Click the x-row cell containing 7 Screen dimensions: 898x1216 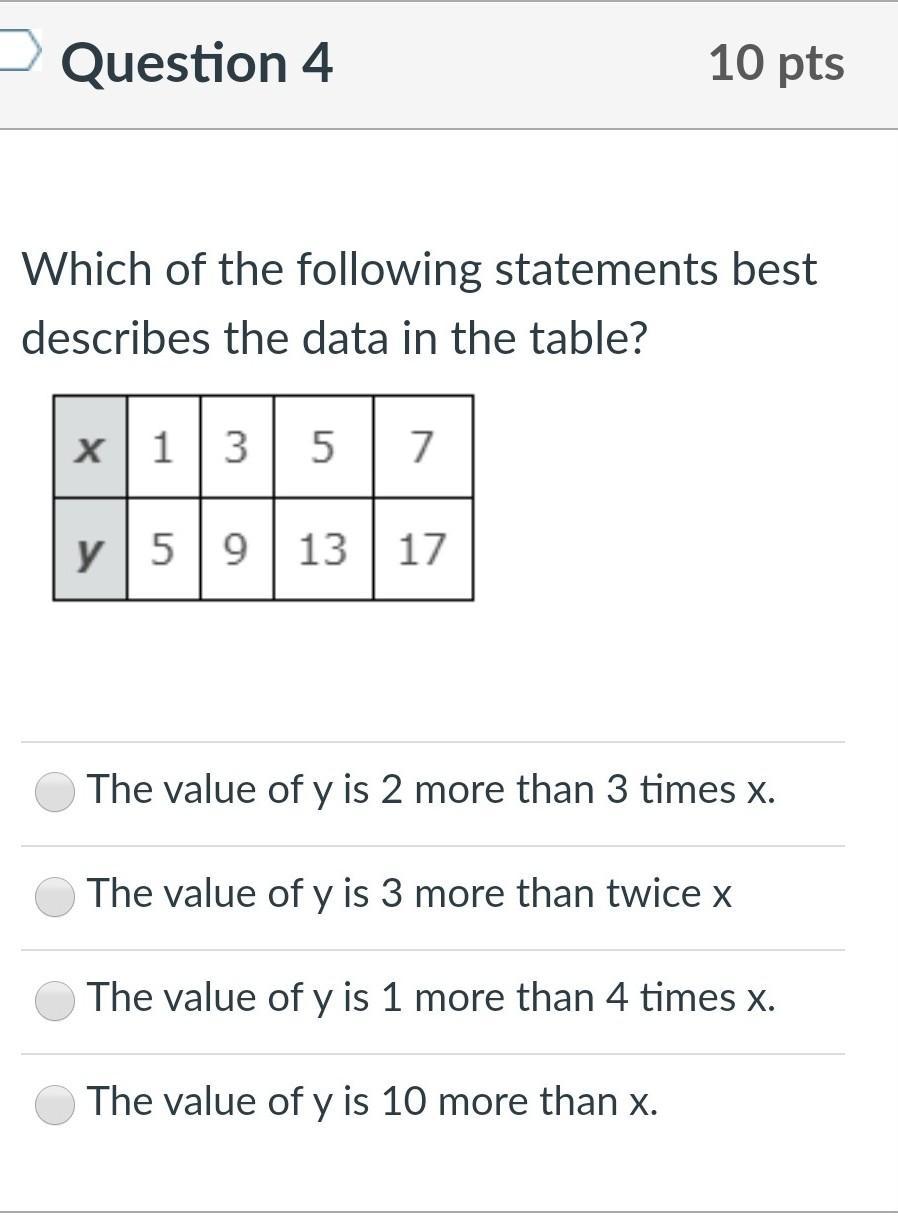click(x=422, y=447)
